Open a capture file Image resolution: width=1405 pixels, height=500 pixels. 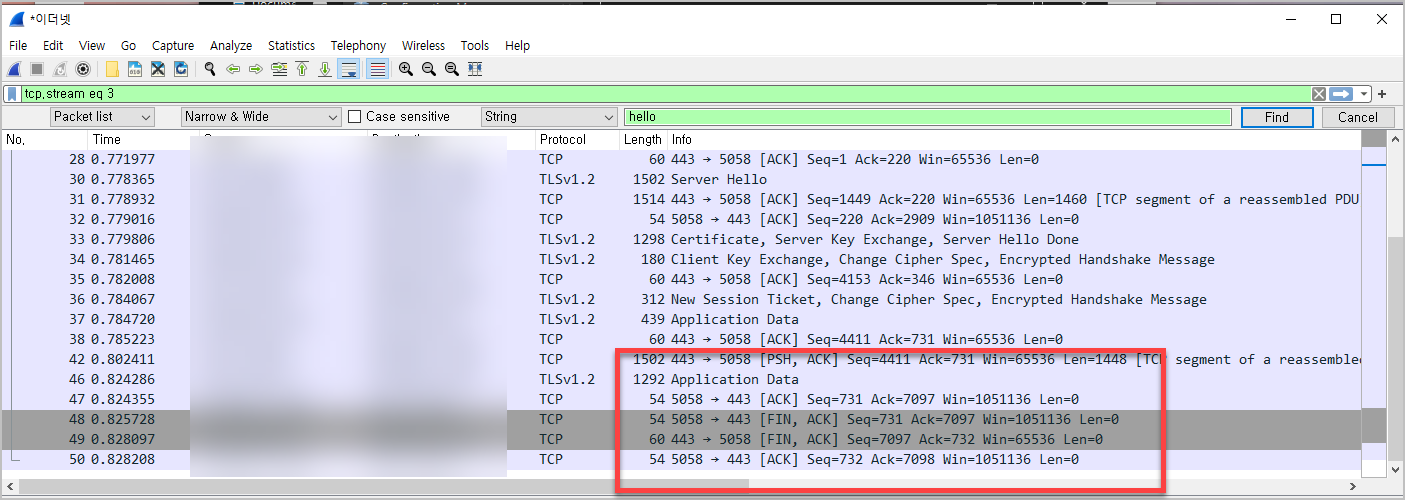[x=112, y=69]
